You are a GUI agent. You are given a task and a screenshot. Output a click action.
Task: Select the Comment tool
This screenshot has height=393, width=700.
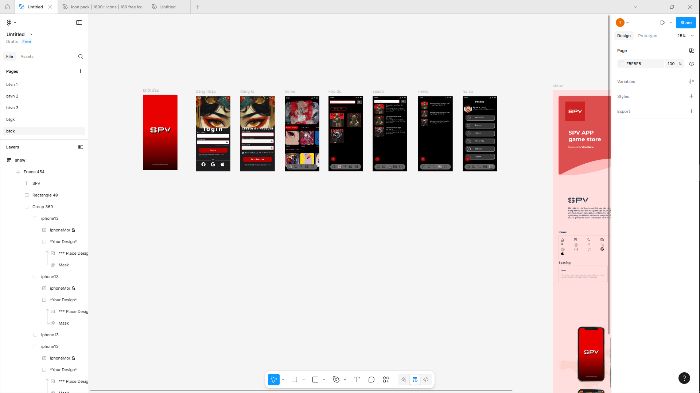click(371, 380)
